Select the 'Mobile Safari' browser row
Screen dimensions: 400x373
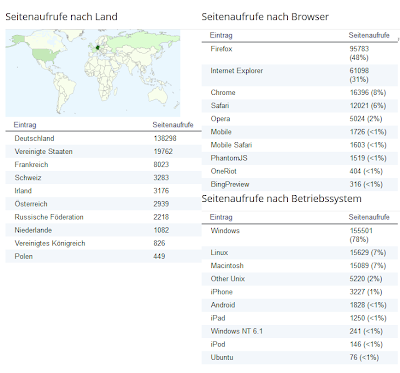300,145
